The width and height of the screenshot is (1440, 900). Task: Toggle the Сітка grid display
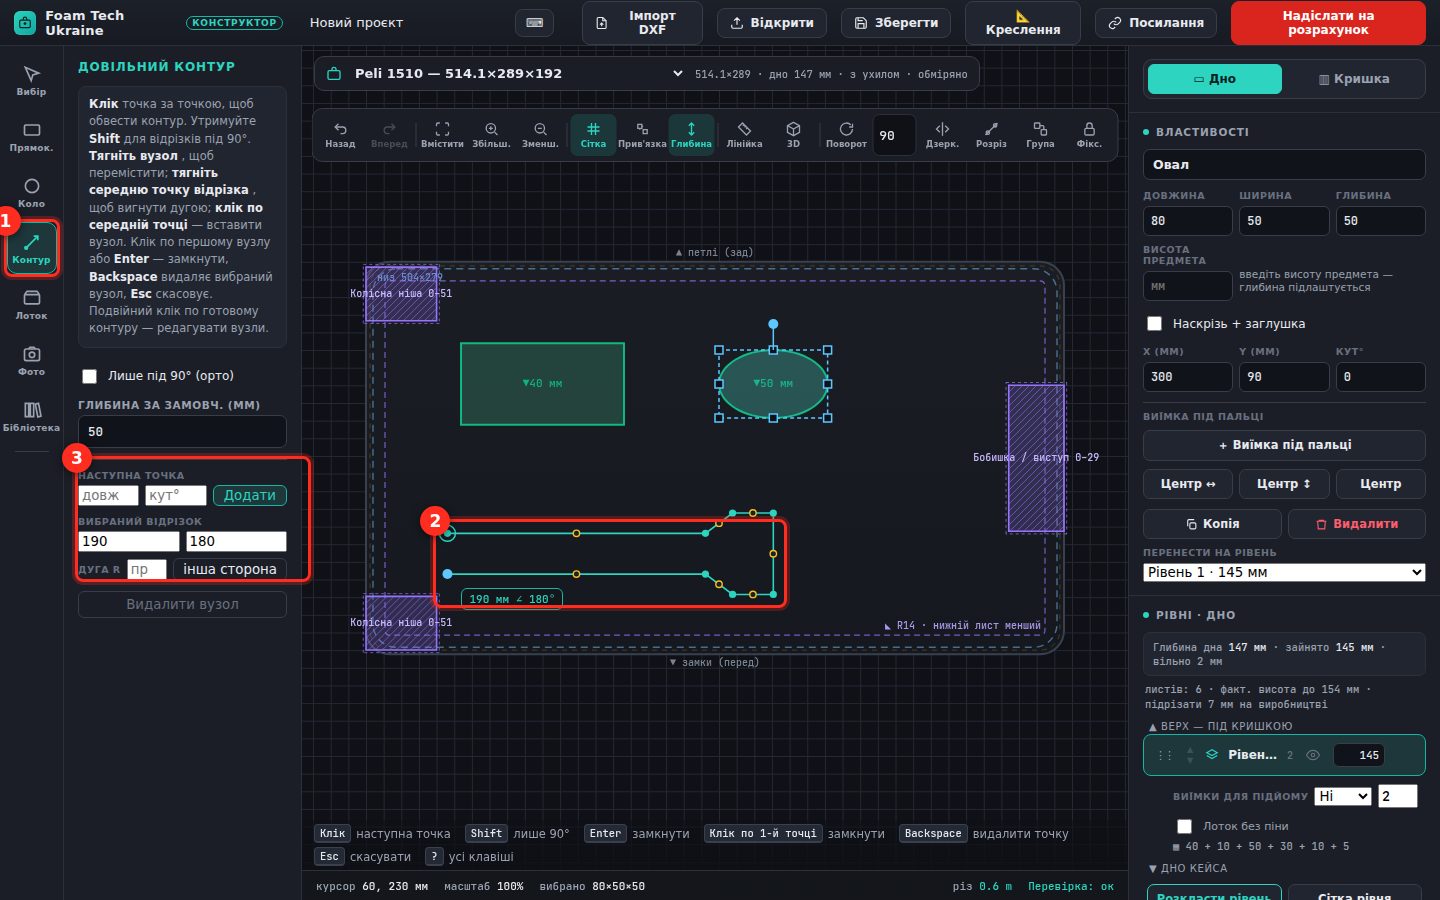593,135
